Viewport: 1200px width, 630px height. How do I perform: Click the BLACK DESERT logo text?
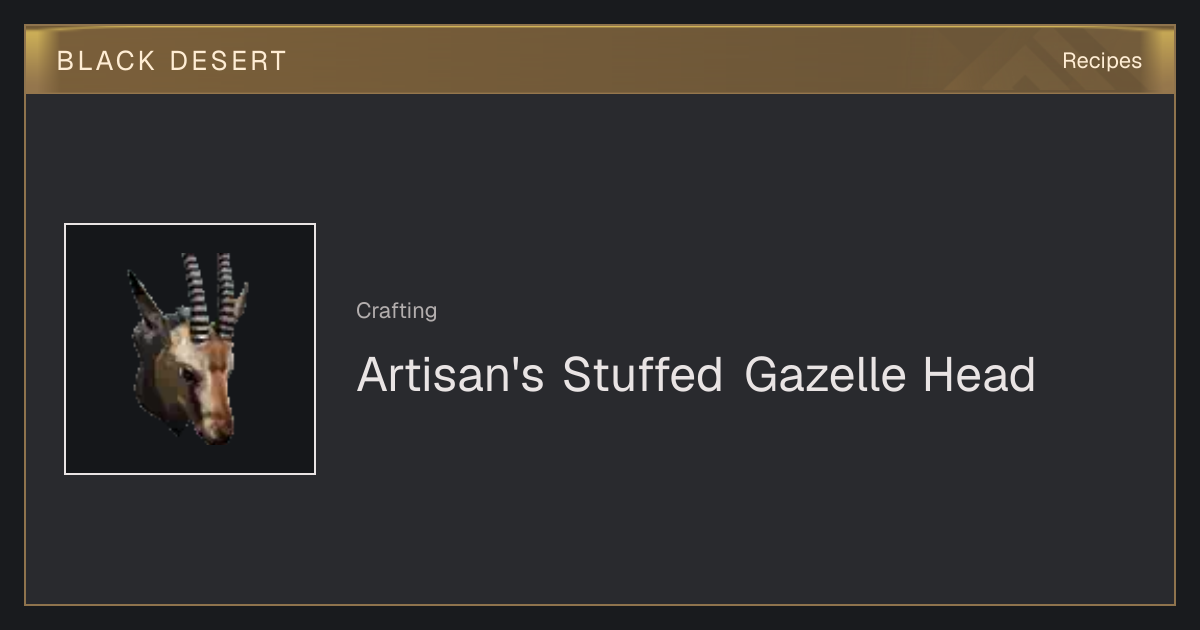pos(172,61)
